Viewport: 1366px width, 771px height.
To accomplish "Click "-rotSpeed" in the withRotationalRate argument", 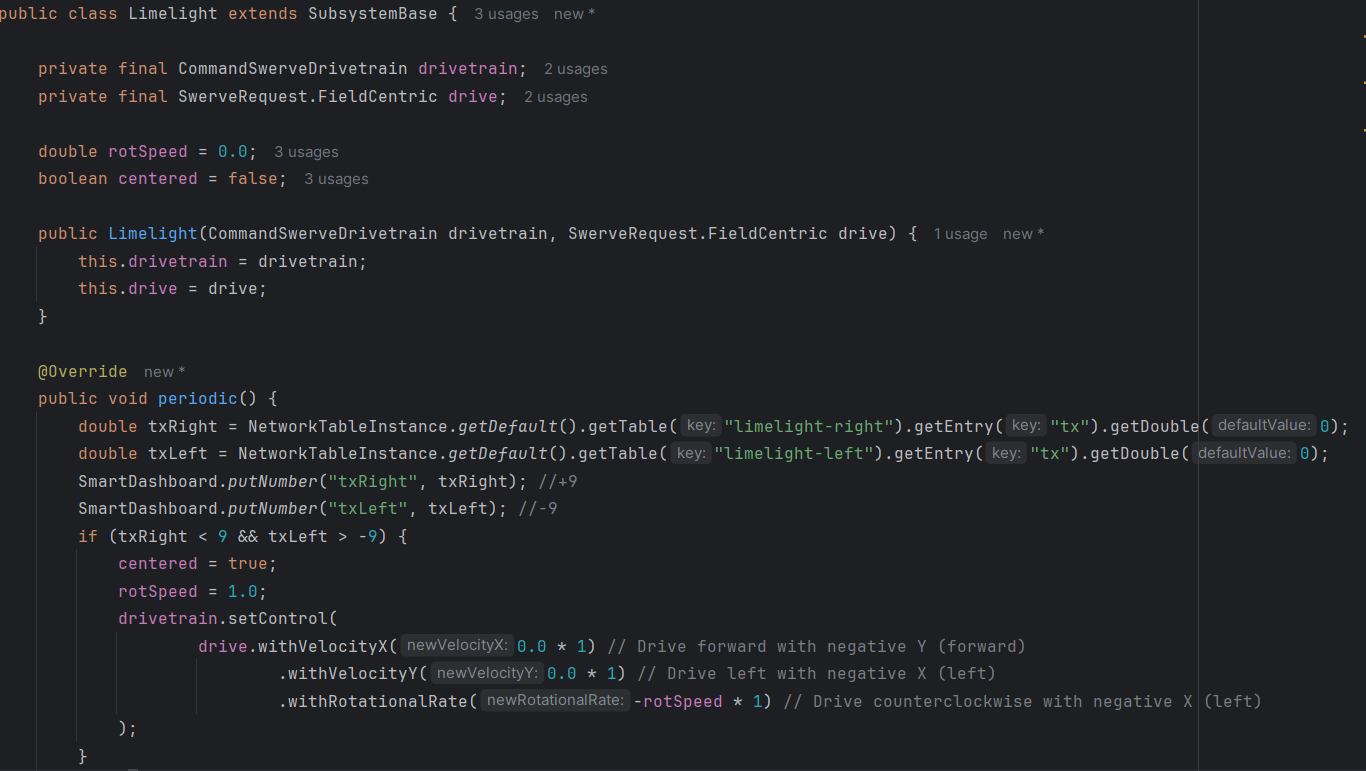I will click(x=678, y=701).
